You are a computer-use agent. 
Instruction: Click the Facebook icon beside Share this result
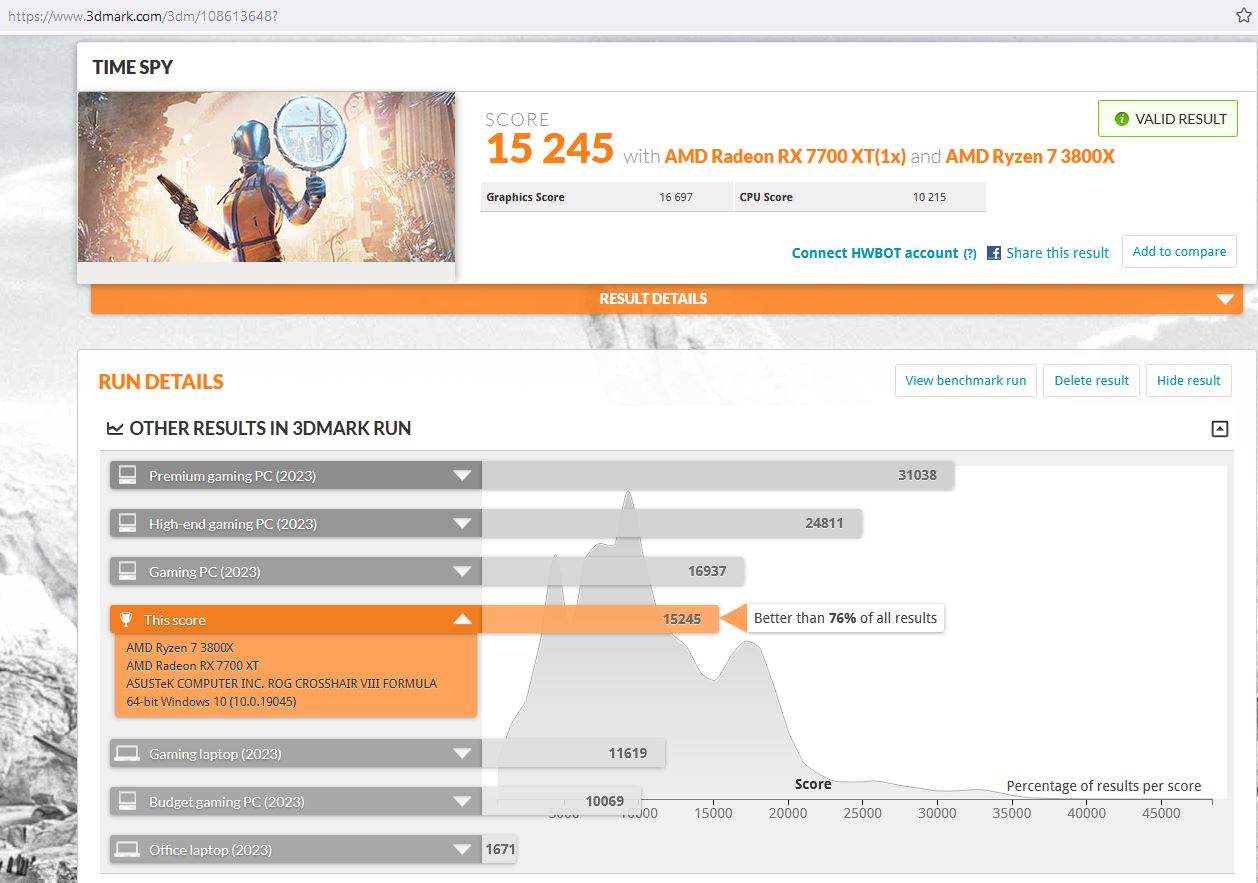click(994, 253)
